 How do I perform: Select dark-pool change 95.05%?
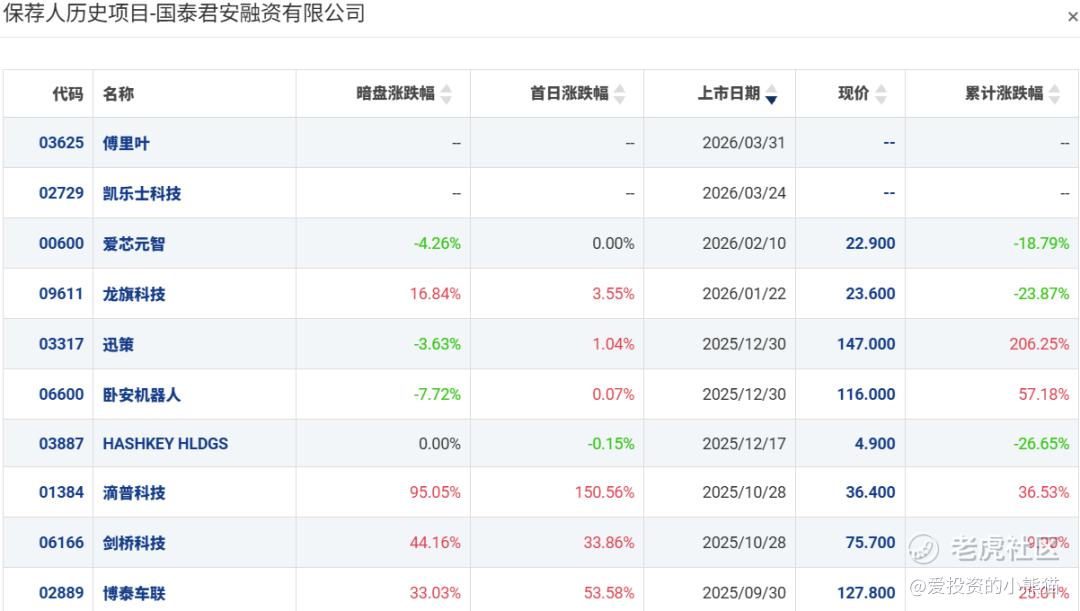tap(435, 492)
